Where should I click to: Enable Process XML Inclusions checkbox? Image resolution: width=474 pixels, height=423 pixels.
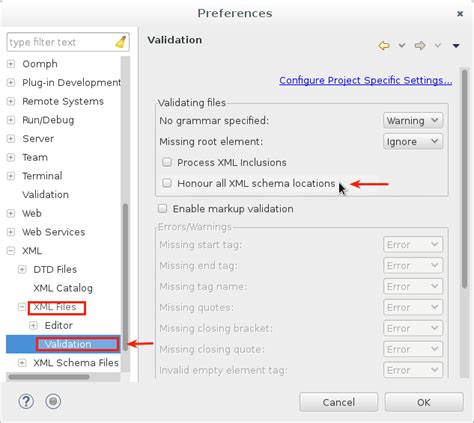pos(167,162)
